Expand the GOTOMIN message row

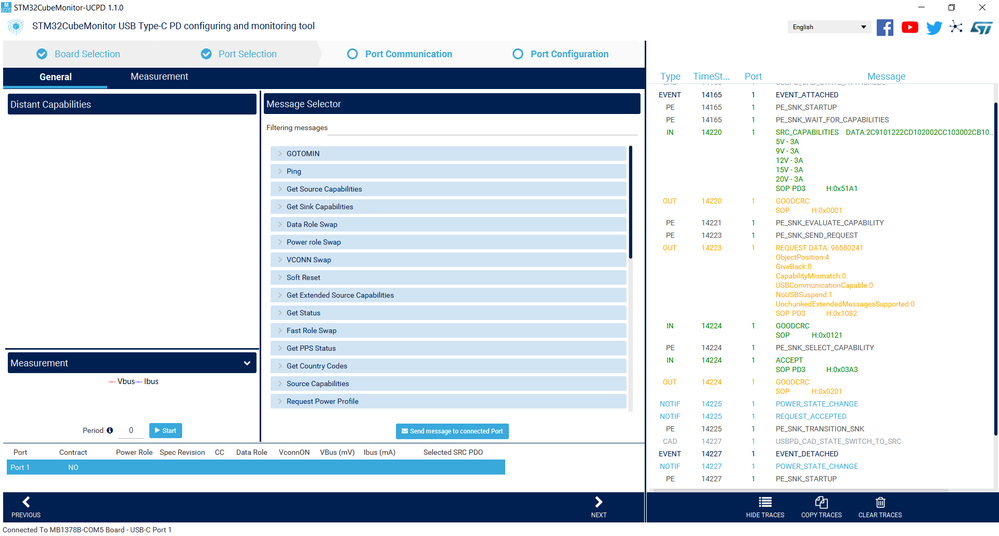pos(448,154)
